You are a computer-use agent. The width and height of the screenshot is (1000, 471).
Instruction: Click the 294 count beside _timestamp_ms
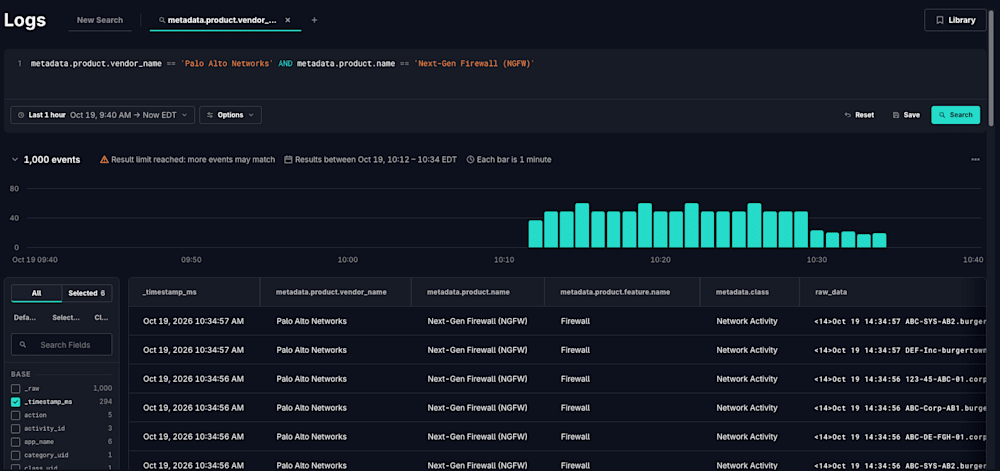pyautogui.click(x=105, y=402)
